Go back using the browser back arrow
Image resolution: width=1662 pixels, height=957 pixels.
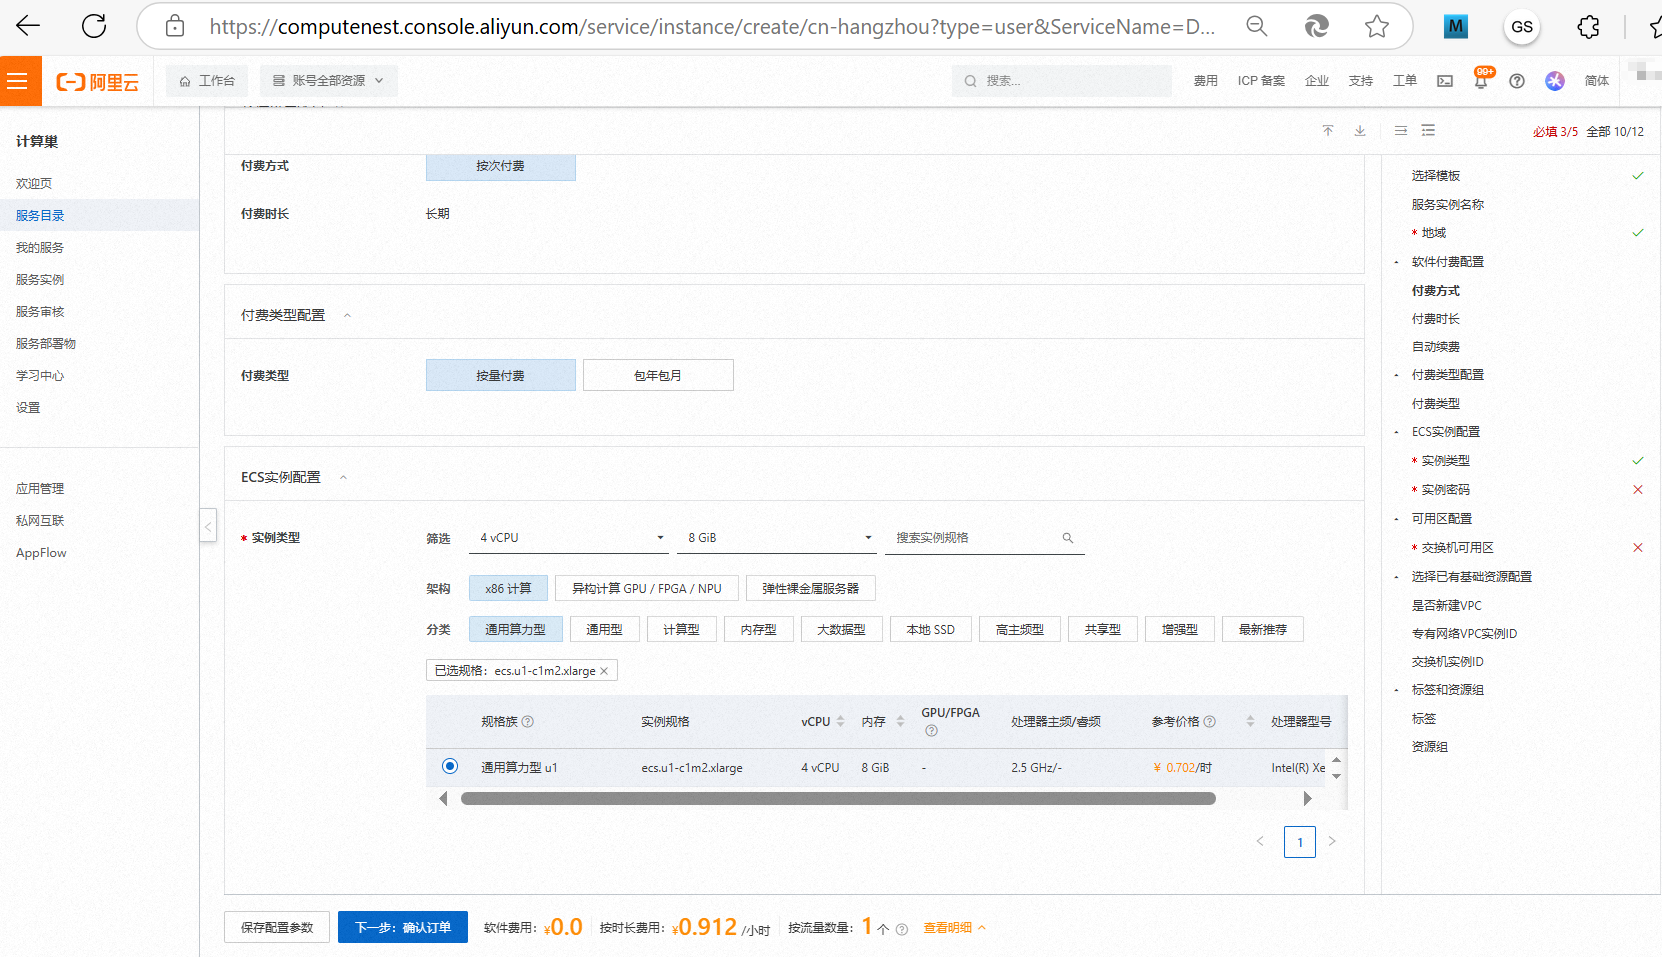click(28, 26)
